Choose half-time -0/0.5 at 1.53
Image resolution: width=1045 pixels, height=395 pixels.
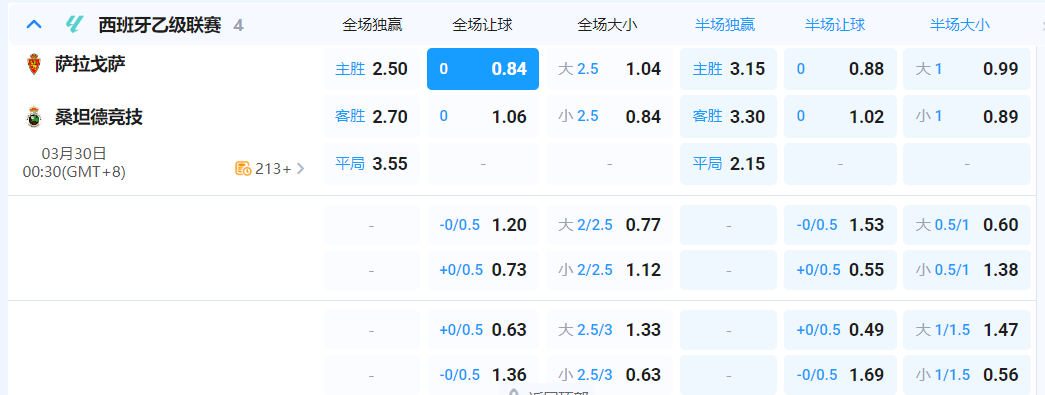point(840,225)
